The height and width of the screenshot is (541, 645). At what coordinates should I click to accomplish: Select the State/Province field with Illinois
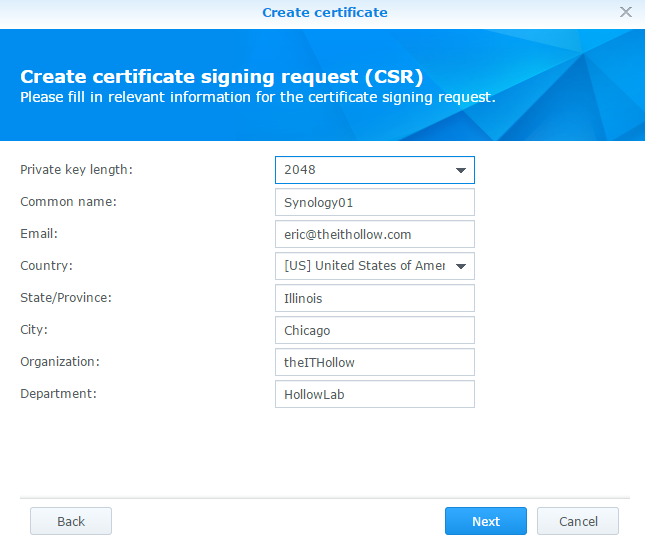click(374, 298)
